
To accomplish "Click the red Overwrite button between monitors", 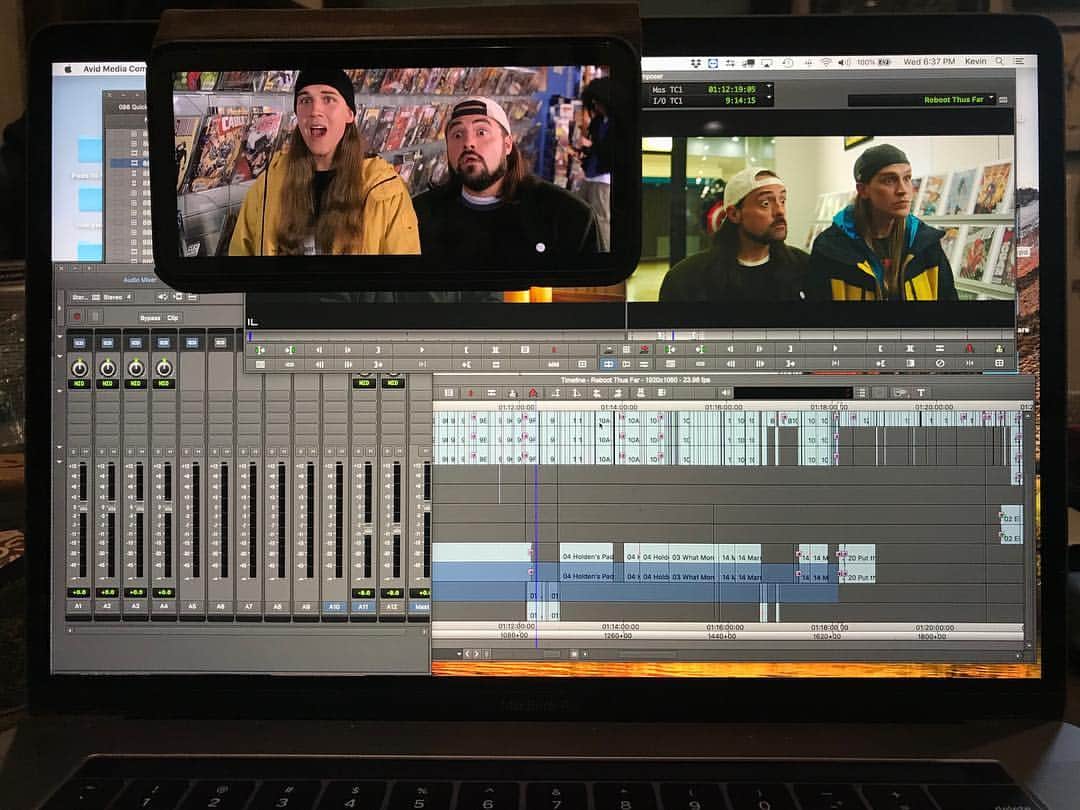I will click(x=644, y=350).
